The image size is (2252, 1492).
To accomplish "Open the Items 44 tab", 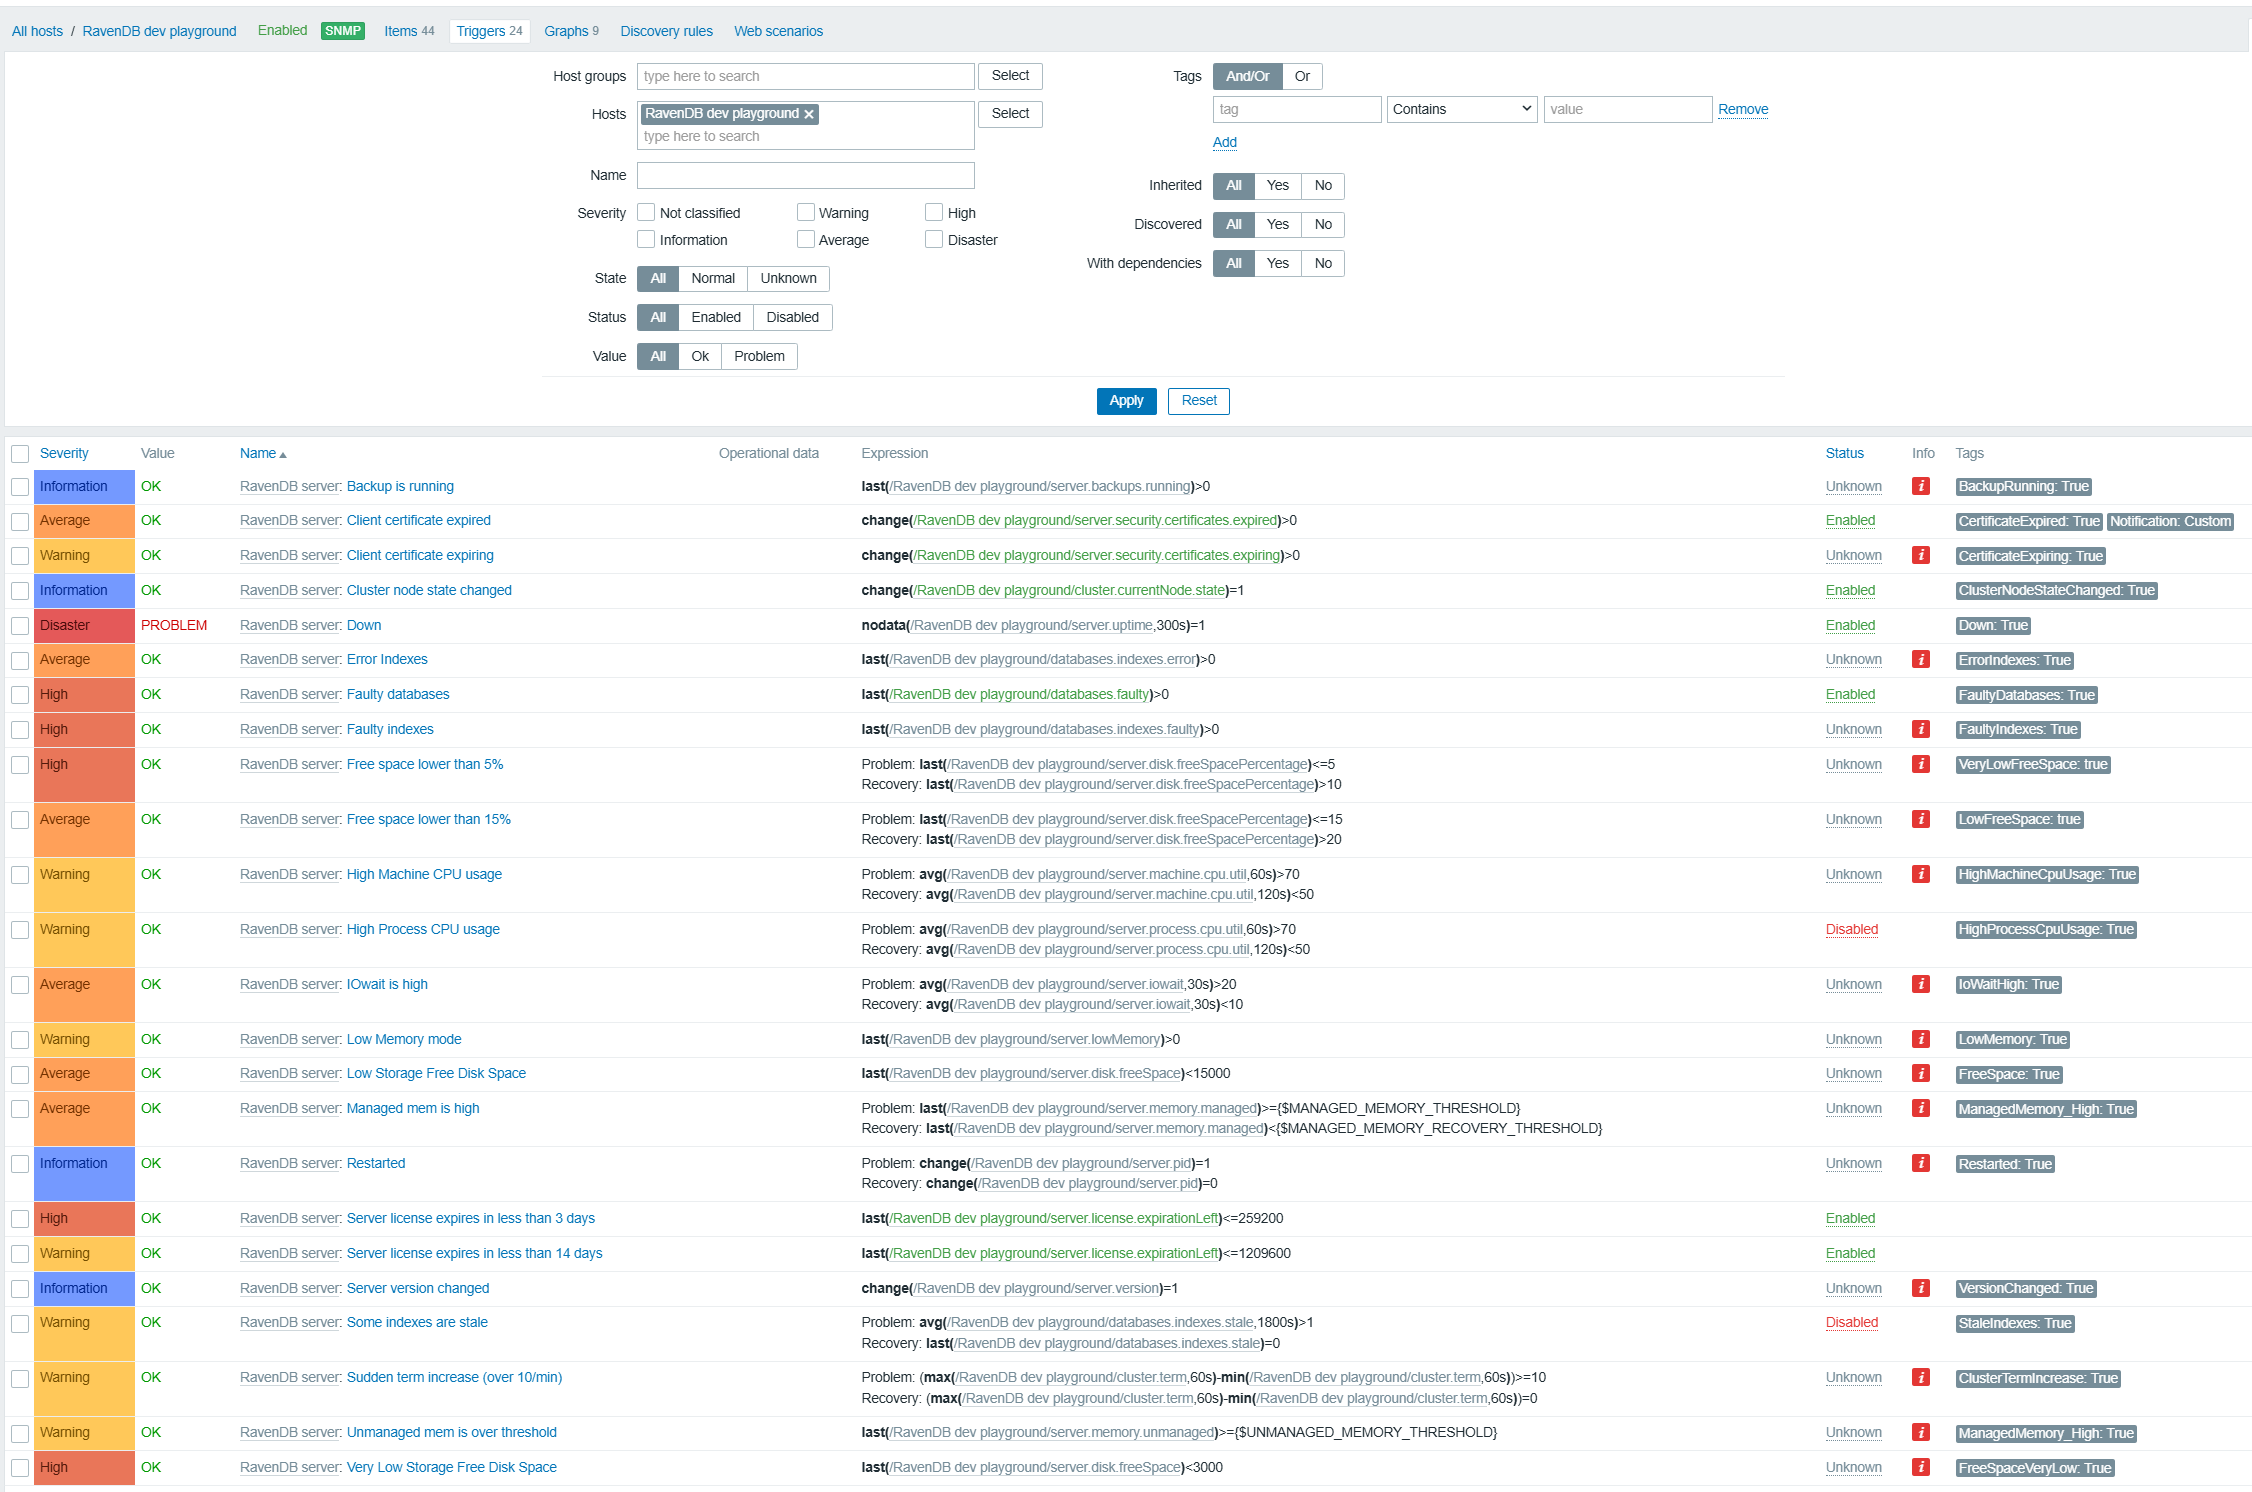I will (x=409, y=31).
